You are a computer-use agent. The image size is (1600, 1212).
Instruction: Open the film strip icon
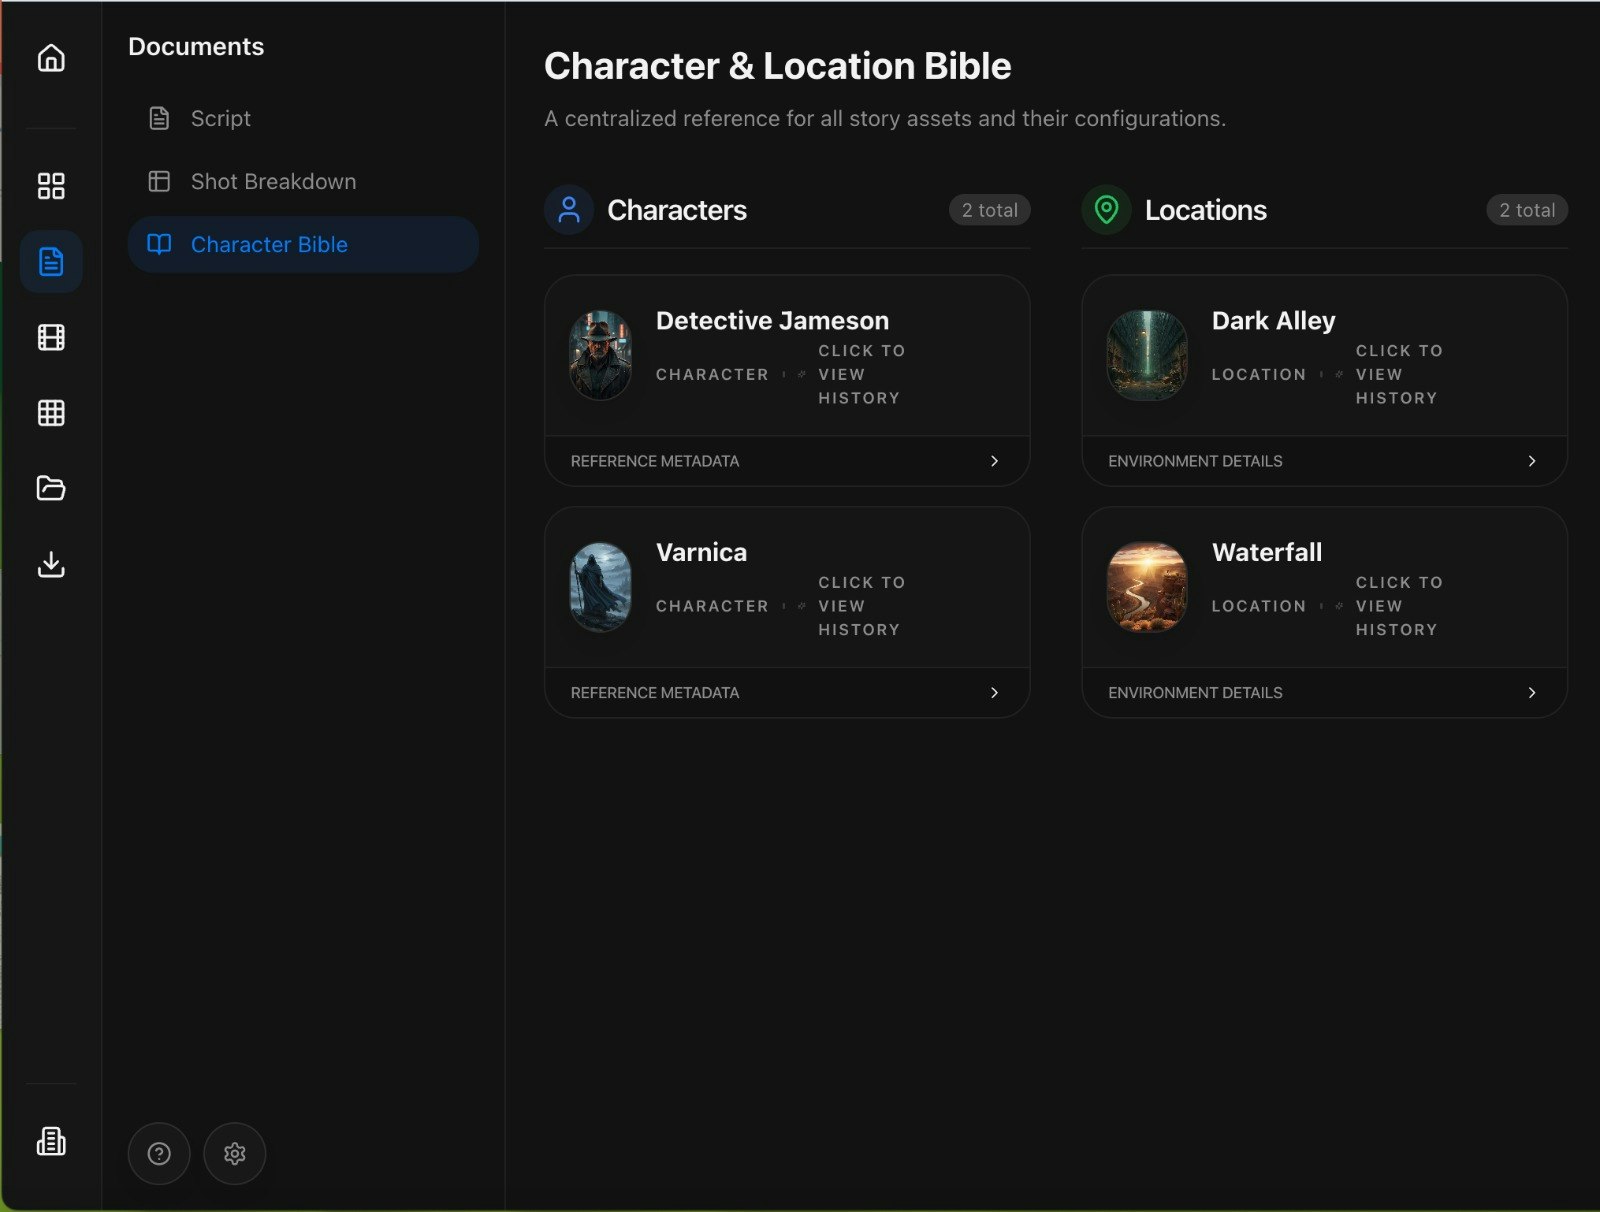[51, 337]
